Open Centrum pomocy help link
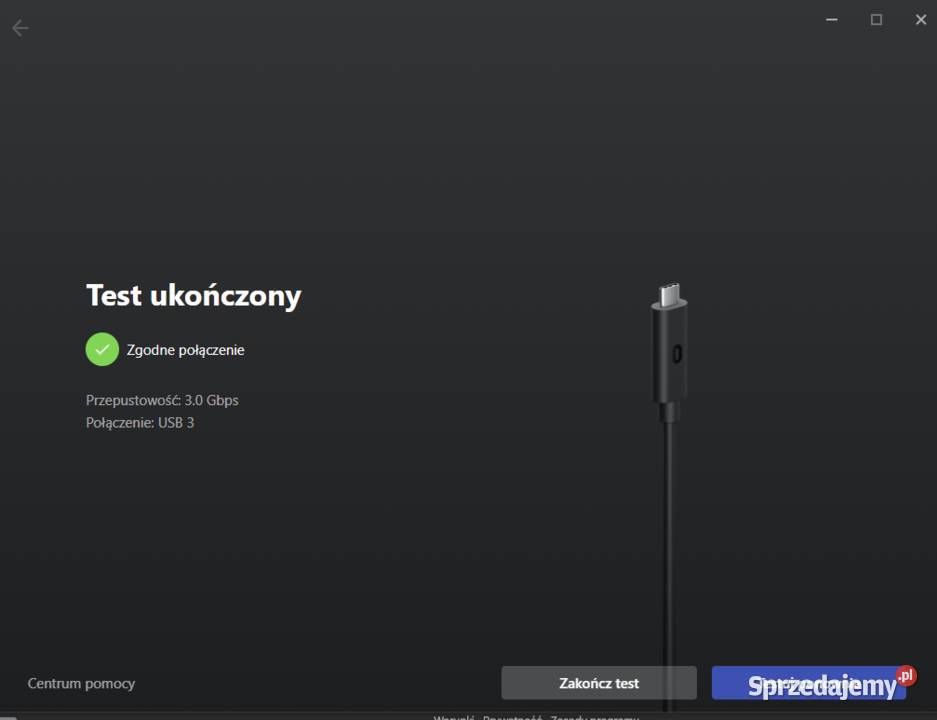This screenshot has height=720, width=937. pos(81,684)
